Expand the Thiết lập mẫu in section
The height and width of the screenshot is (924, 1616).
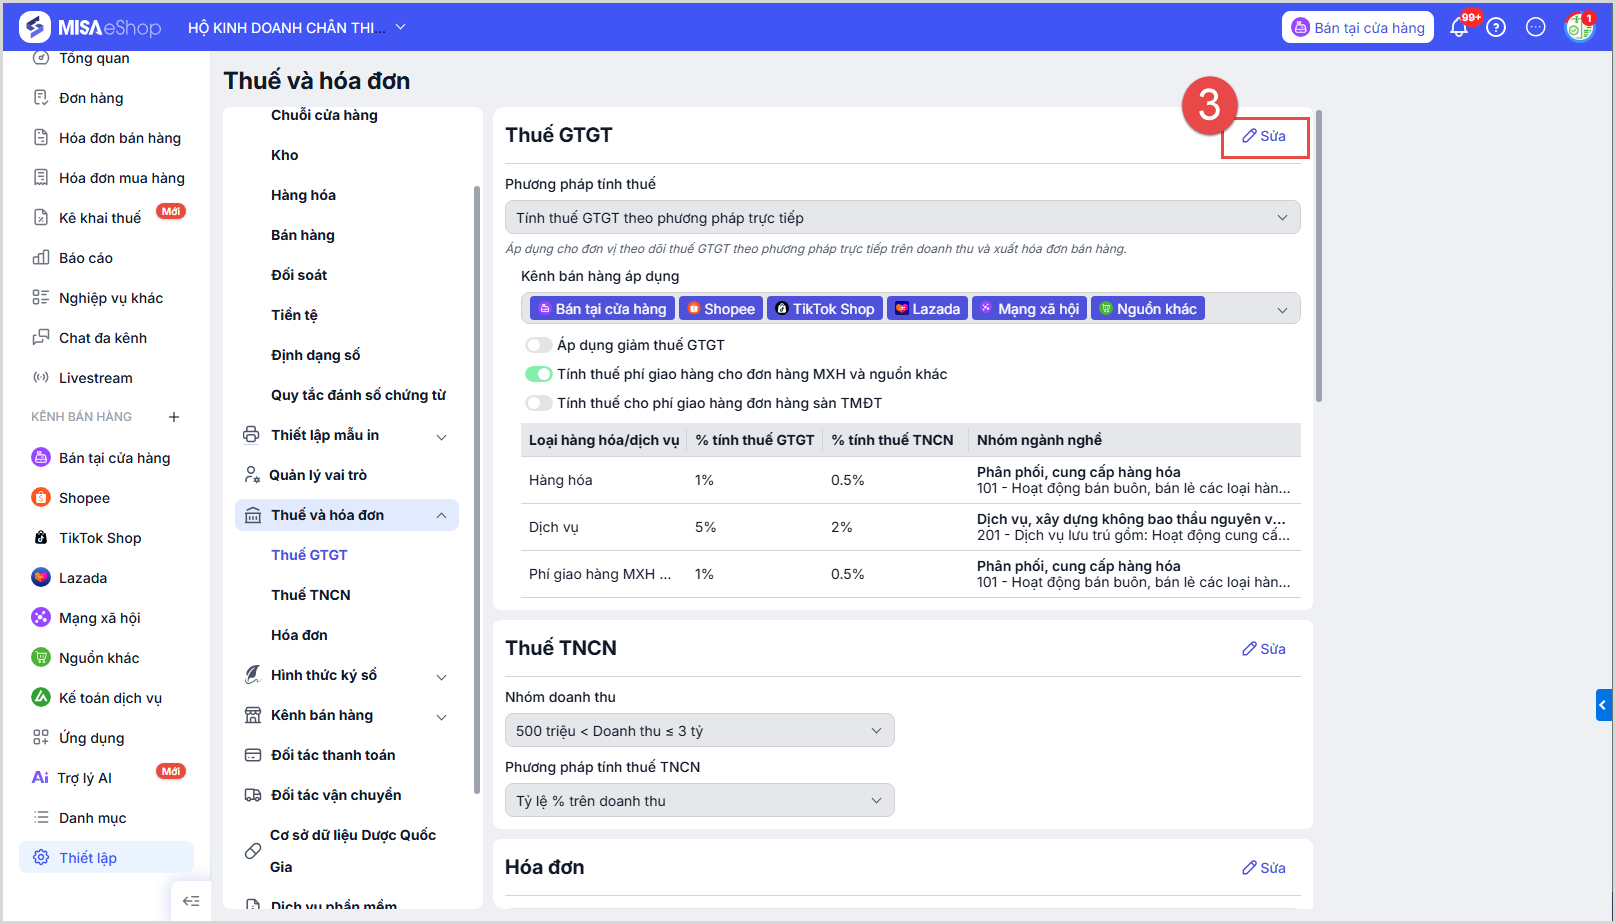point(441,436)
